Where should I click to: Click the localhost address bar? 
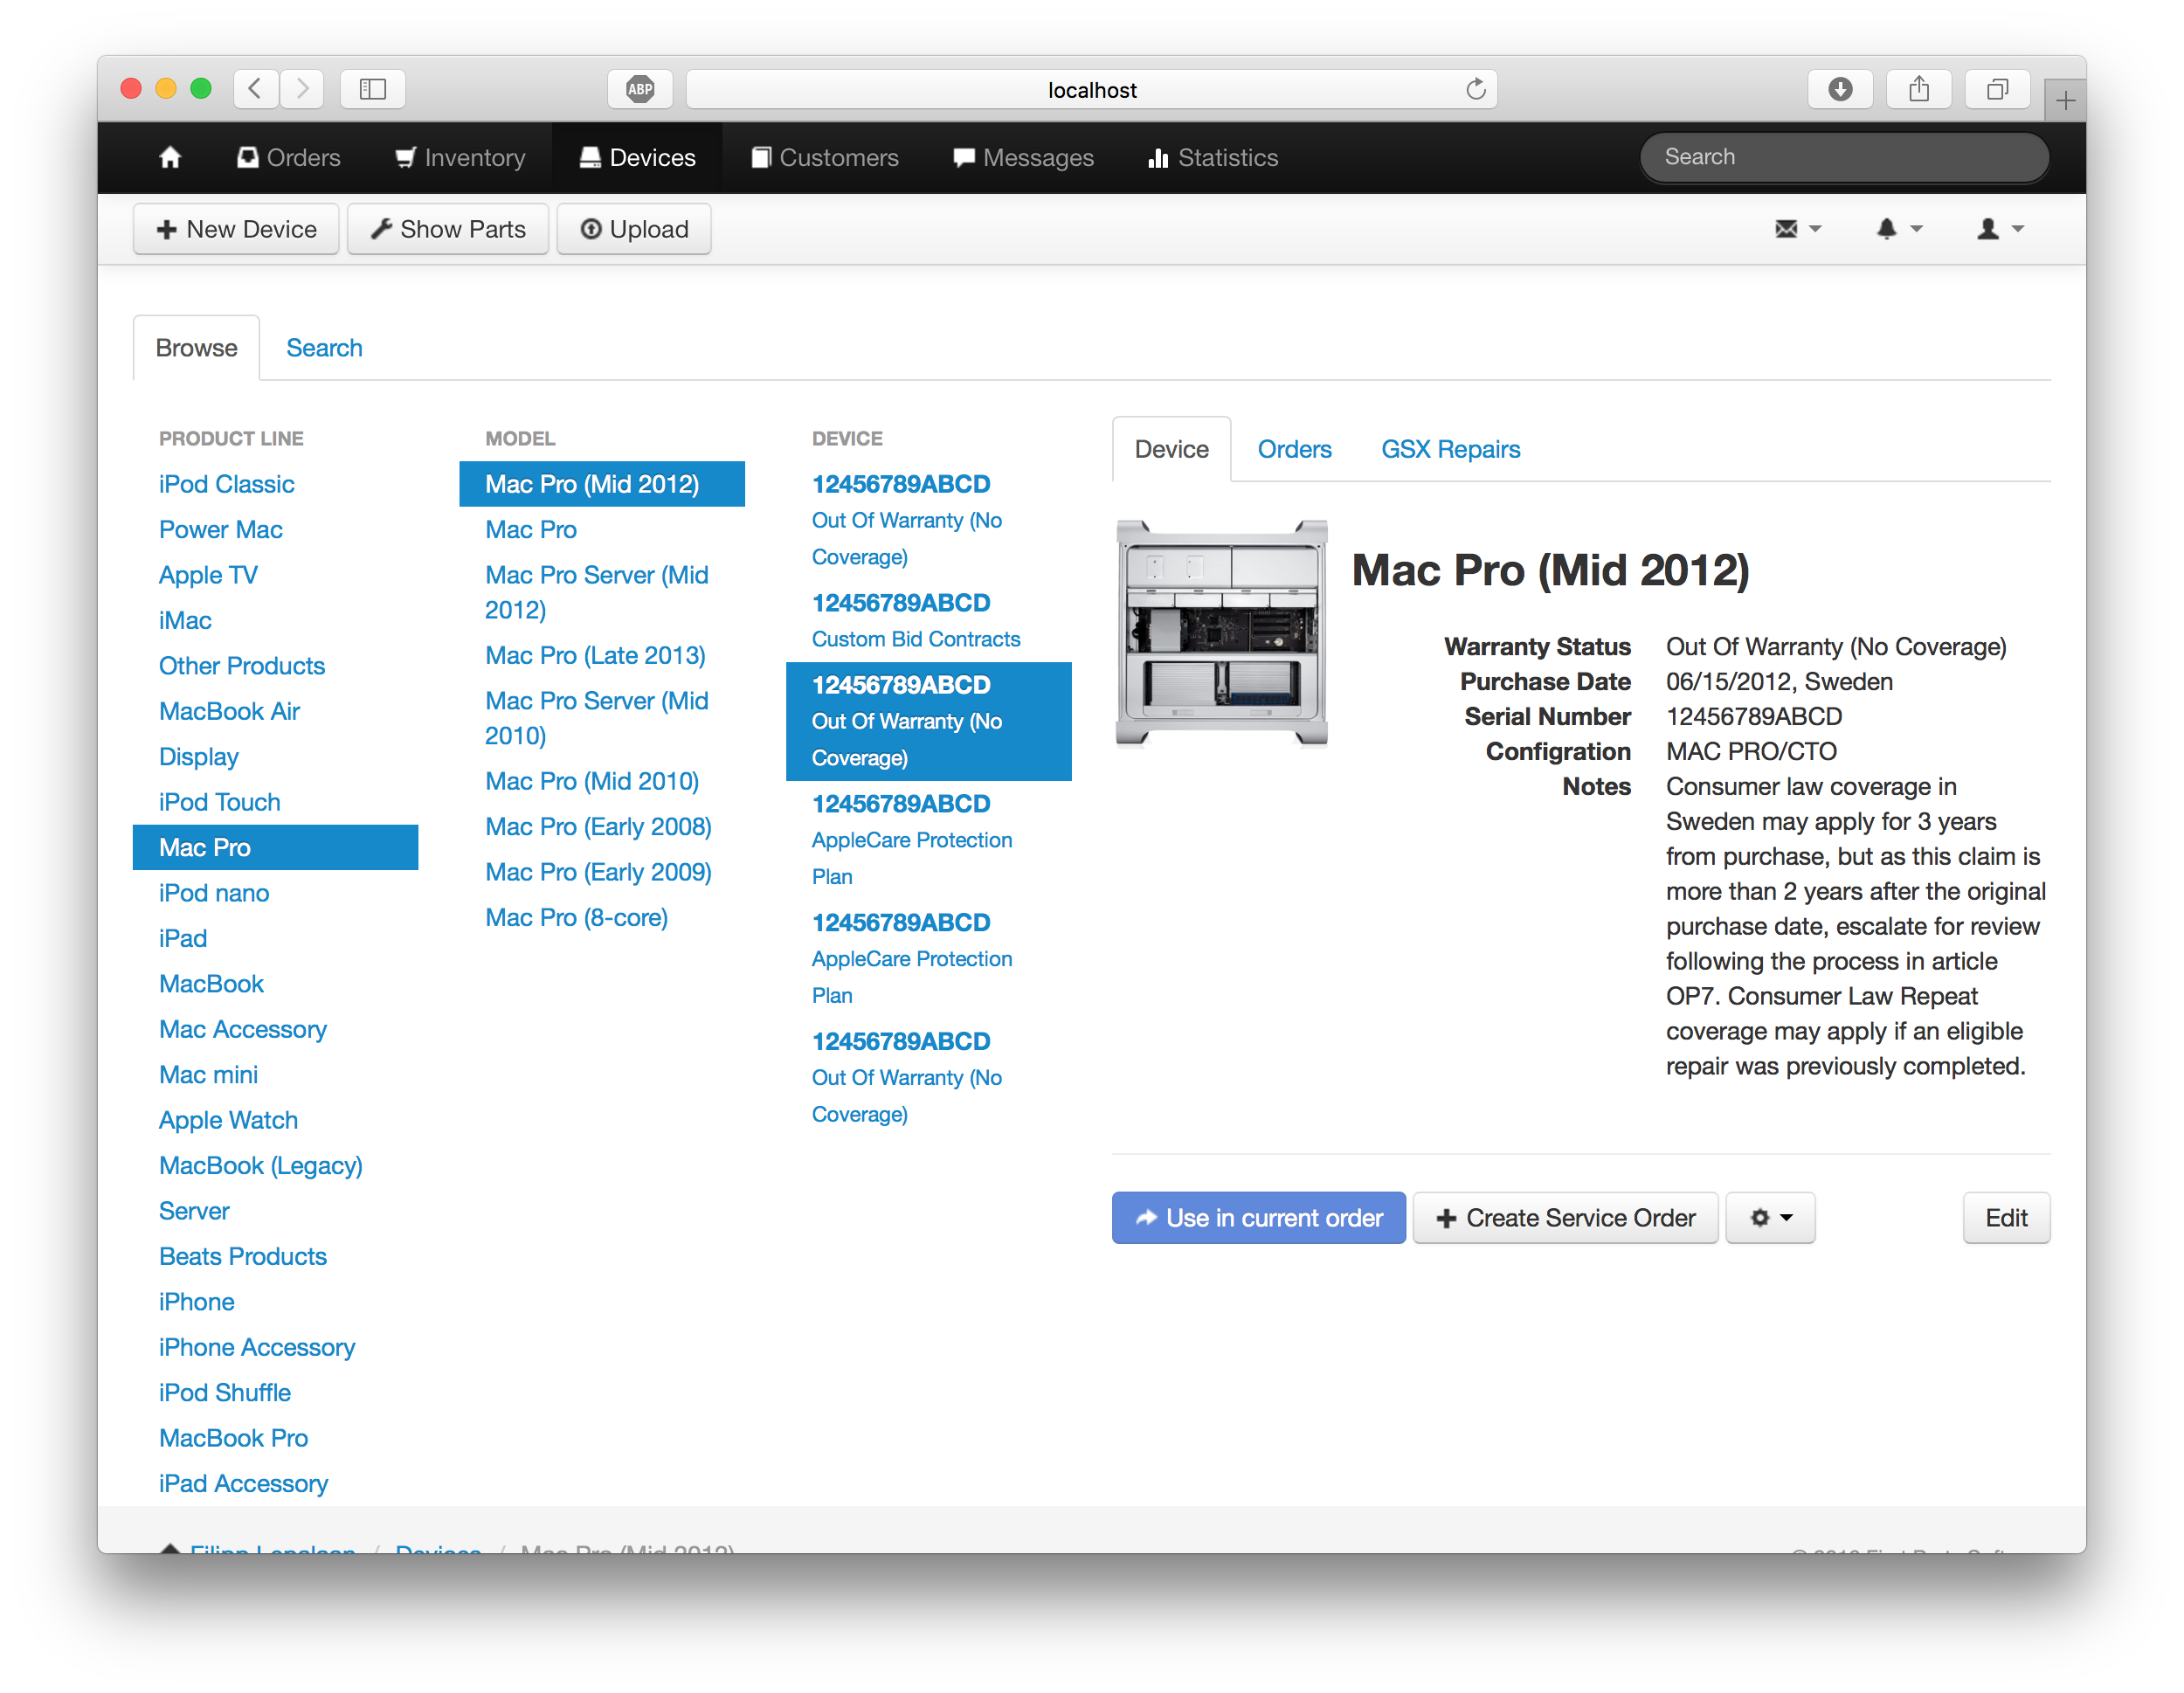coord(1091,89)
